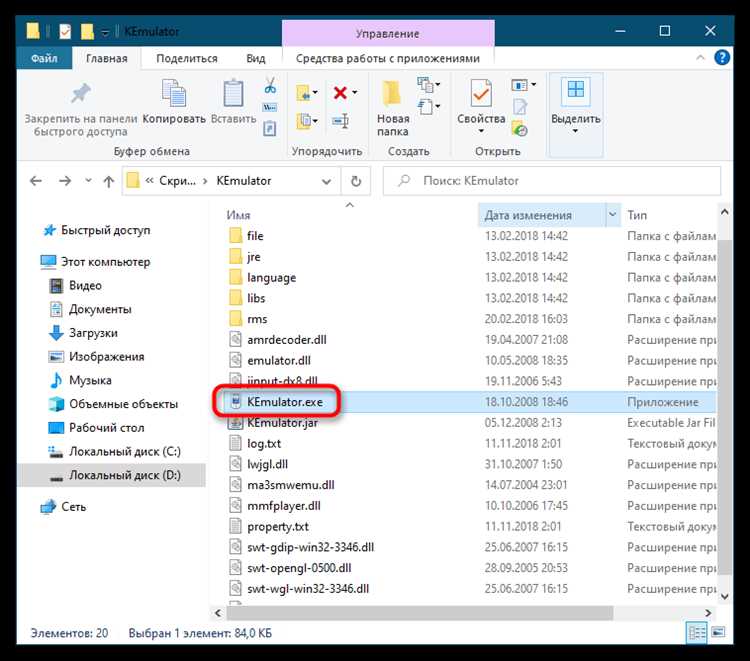Click the Управление contextual tab
Image resolution: width=750 pixels, height=661 pixels.
click(x=387, y=33)
